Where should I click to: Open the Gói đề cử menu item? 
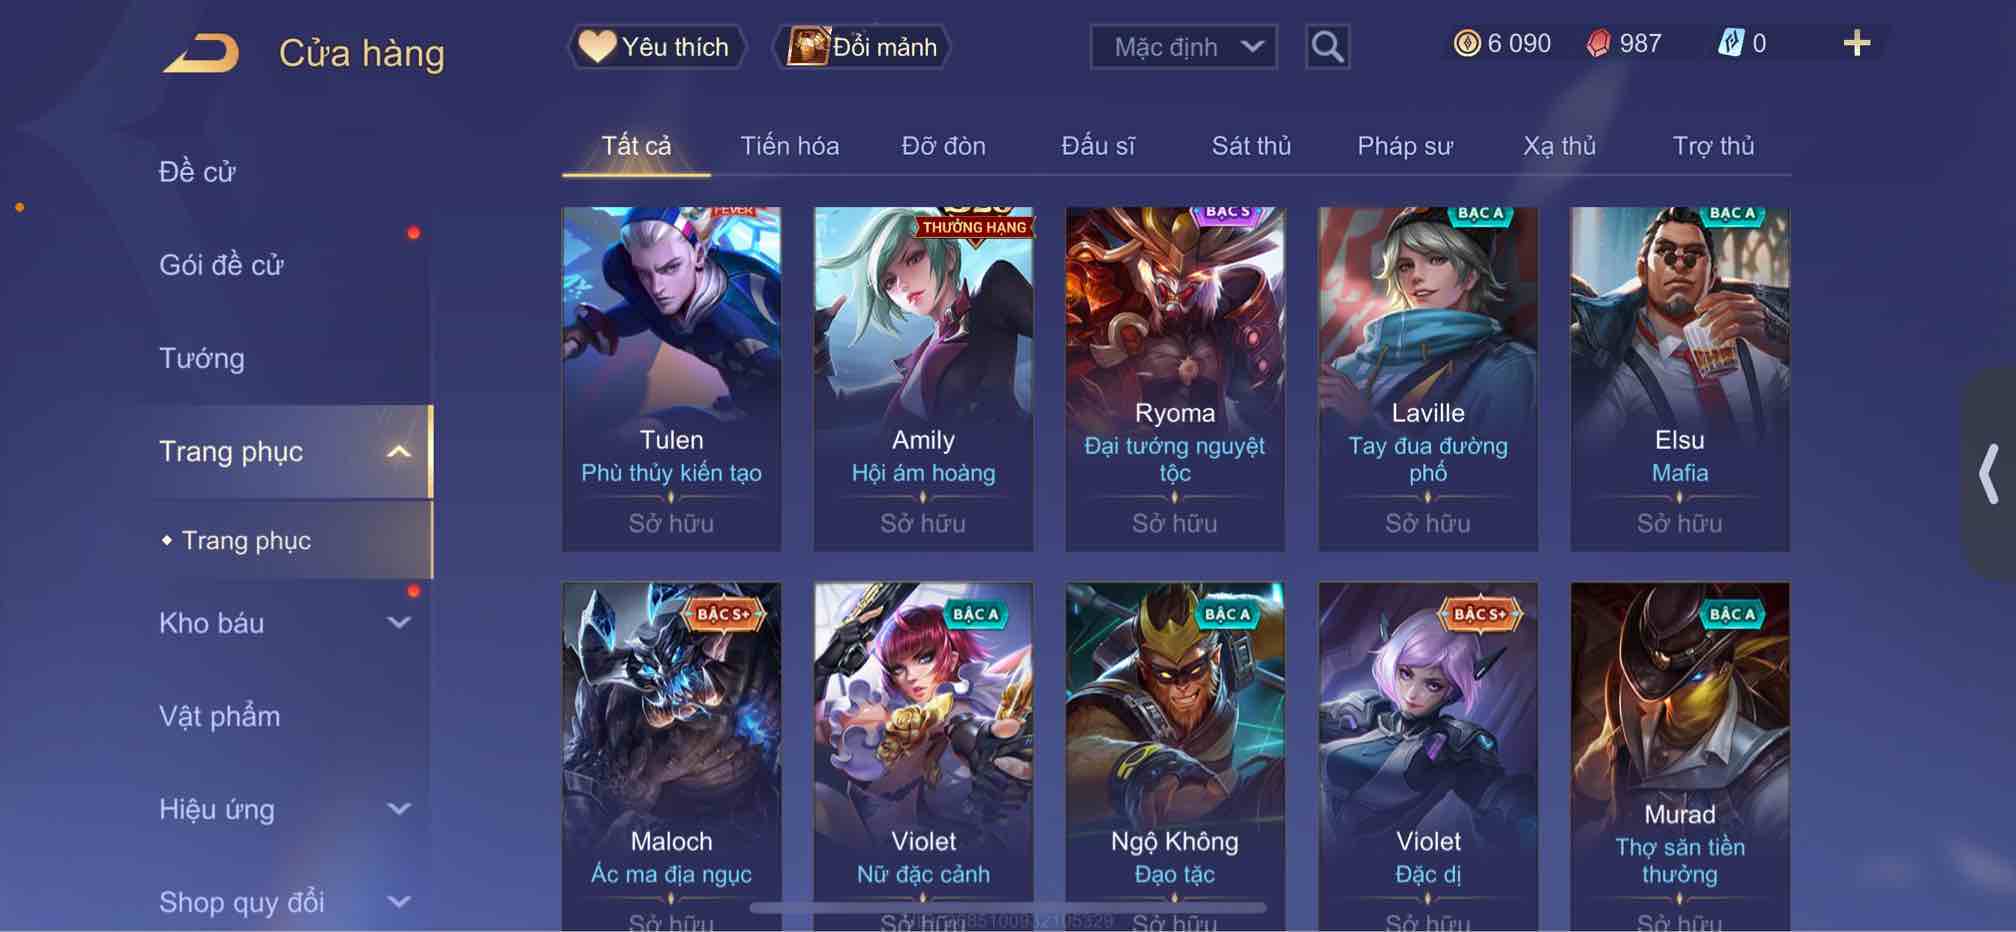pos(221,265)
